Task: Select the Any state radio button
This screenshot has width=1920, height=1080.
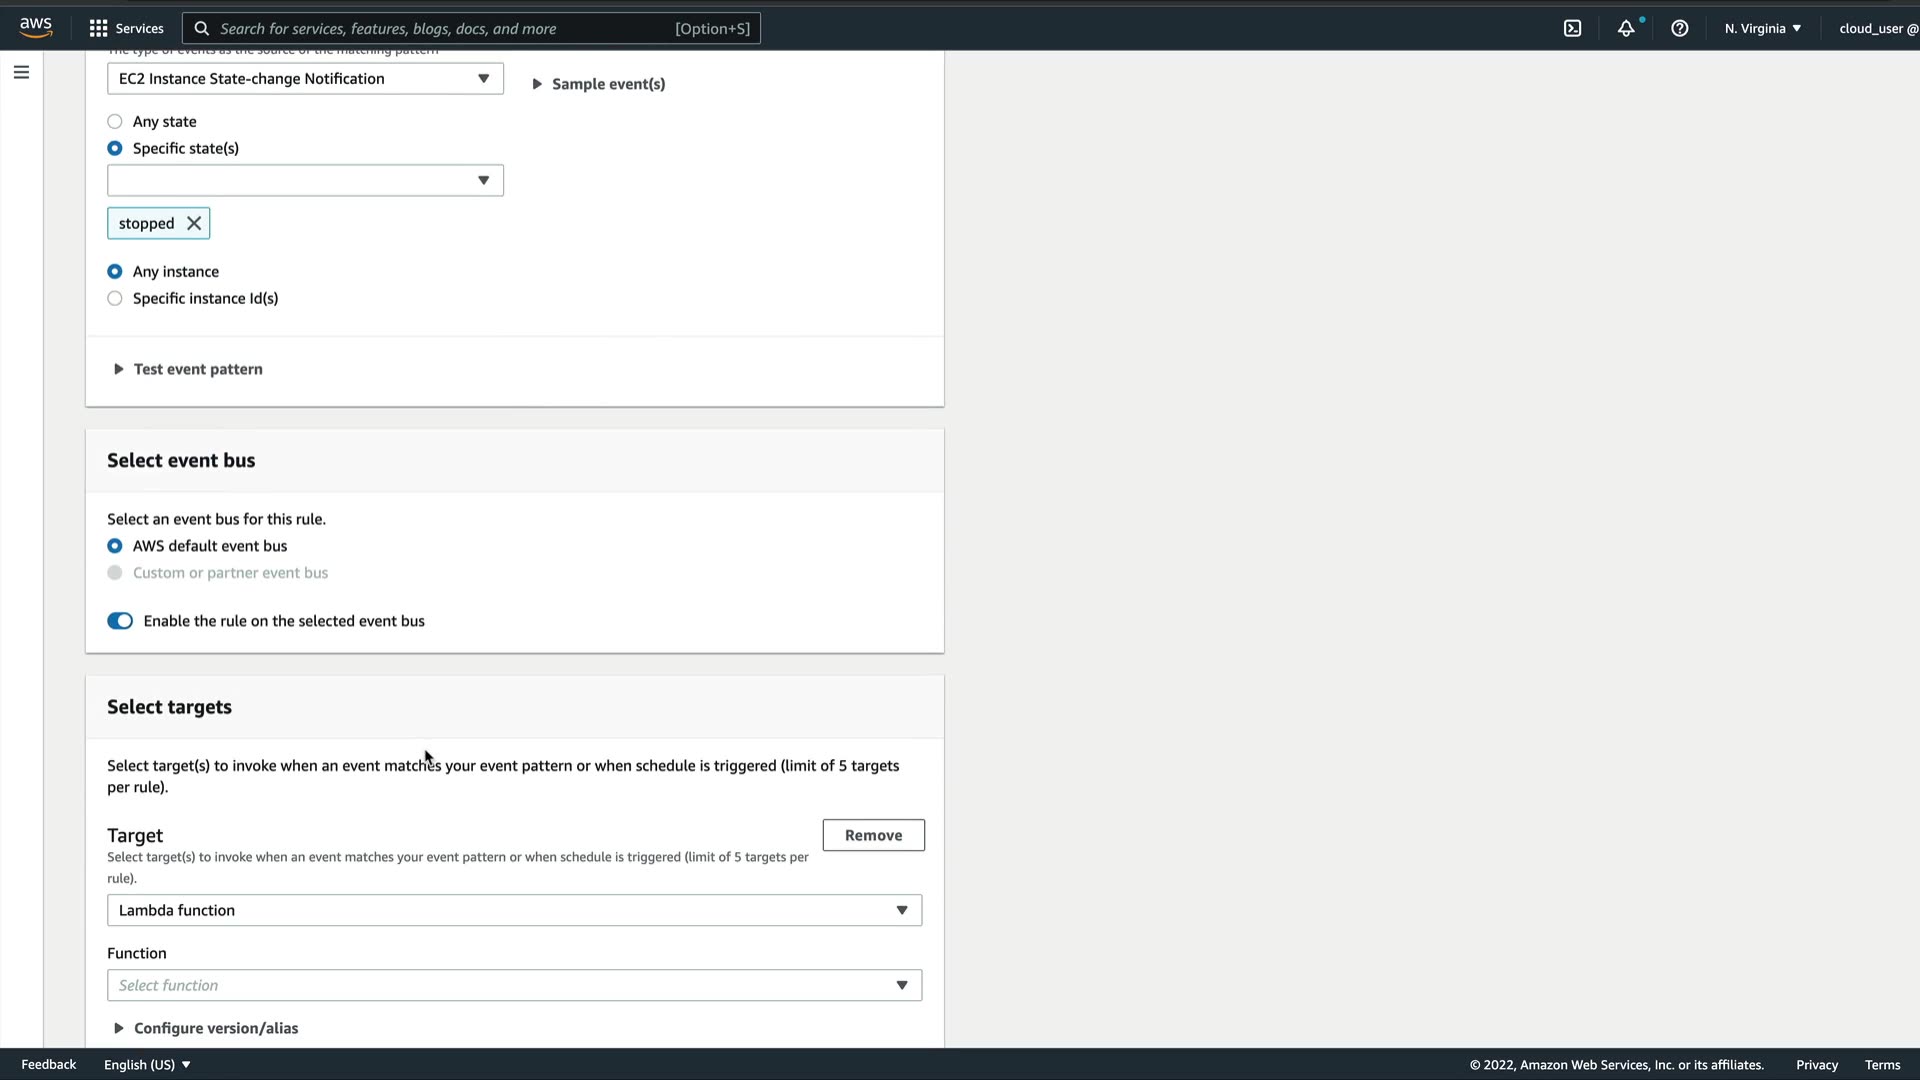Action: (115, 121)
